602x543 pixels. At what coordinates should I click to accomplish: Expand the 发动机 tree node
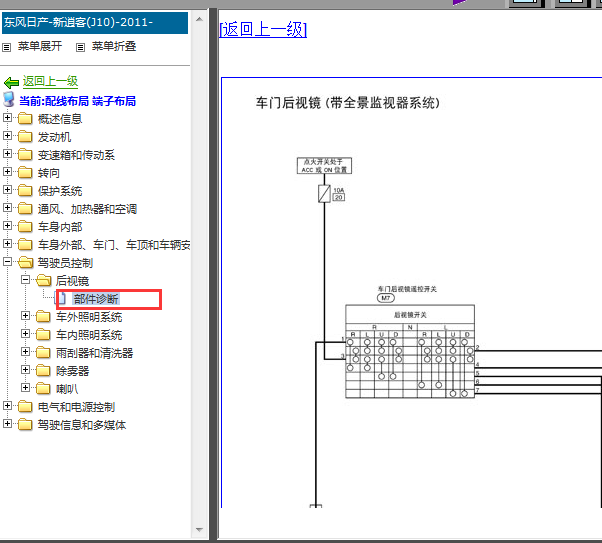[x=7, y=136]
